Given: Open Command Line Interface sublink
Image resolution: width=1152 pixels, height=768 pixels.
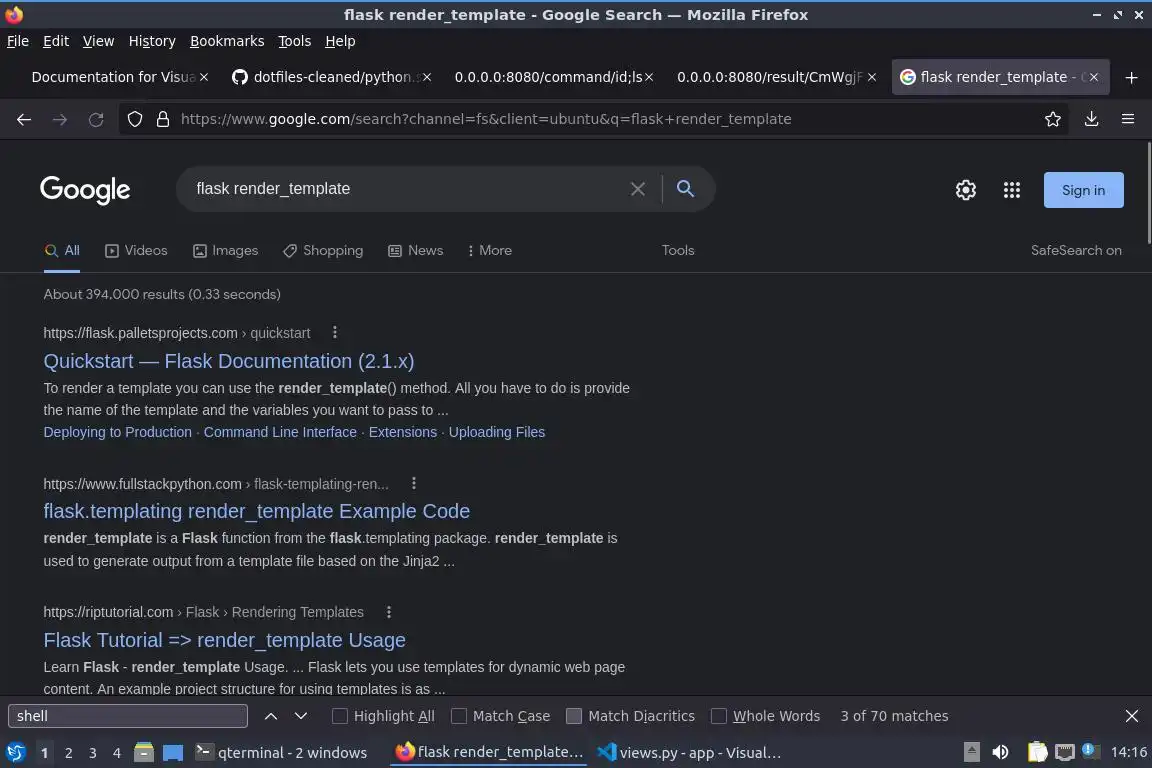Looking at the screenshot, I should (280, 432).
